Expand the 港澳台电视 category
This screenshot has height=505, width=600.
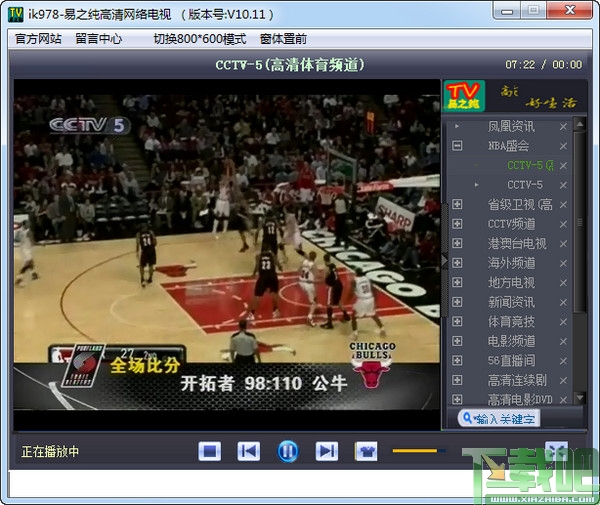coord(457,243)
